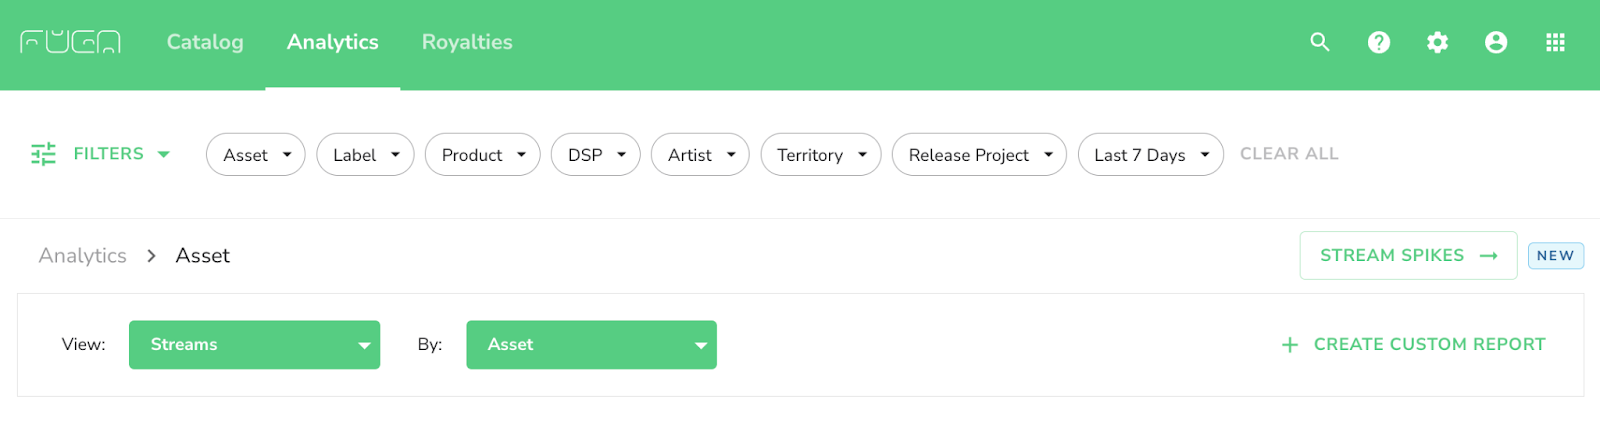The width and height of the screenshot is (1600, 429).
Task: Open the Release Project filter dropdown
Action: point(979,155)
